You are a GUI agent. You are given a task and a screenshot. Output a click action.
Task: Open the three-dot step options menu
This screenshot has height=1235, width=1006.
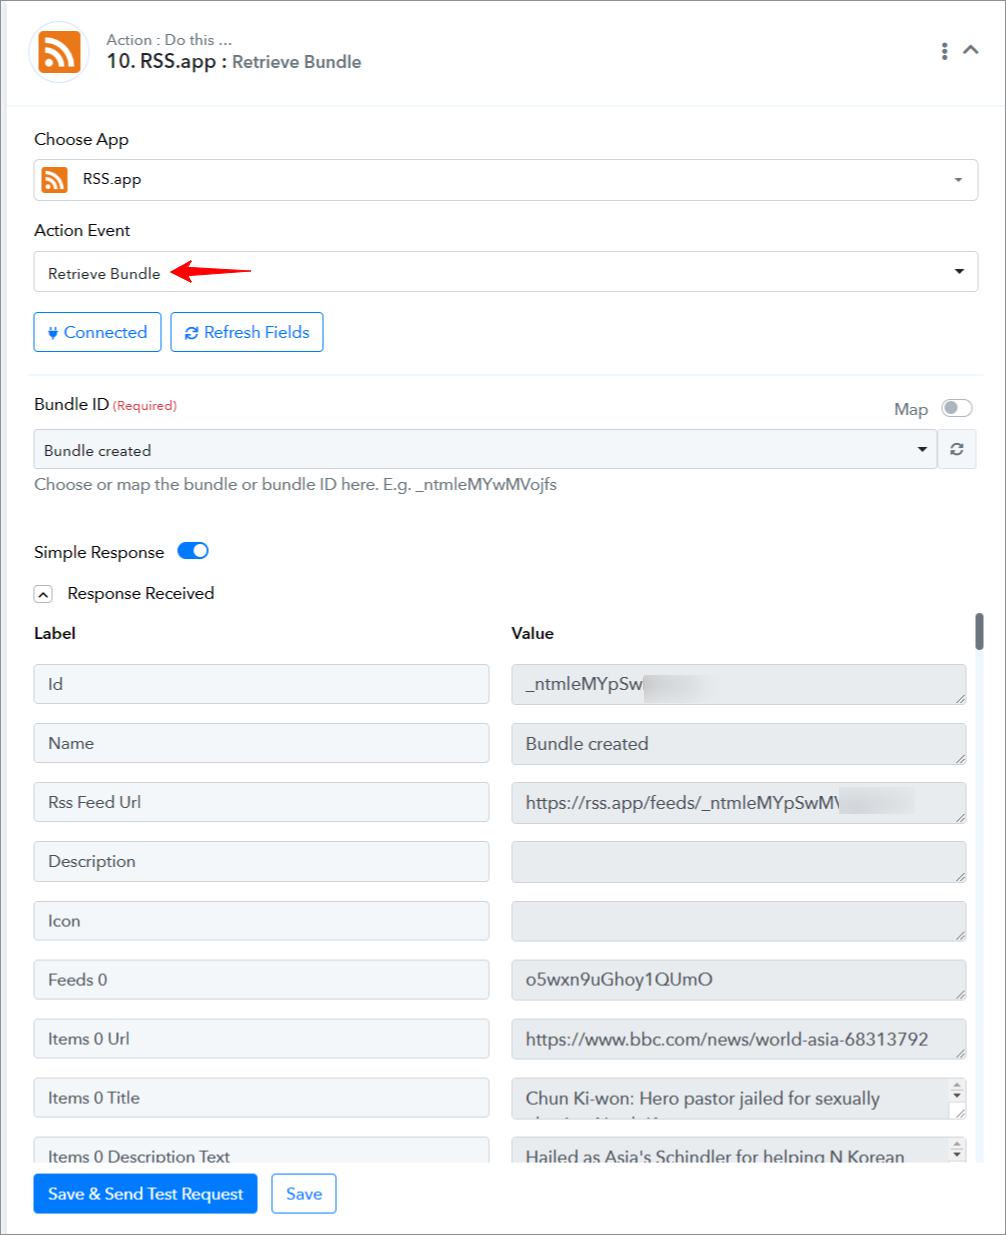coord(944,51)
